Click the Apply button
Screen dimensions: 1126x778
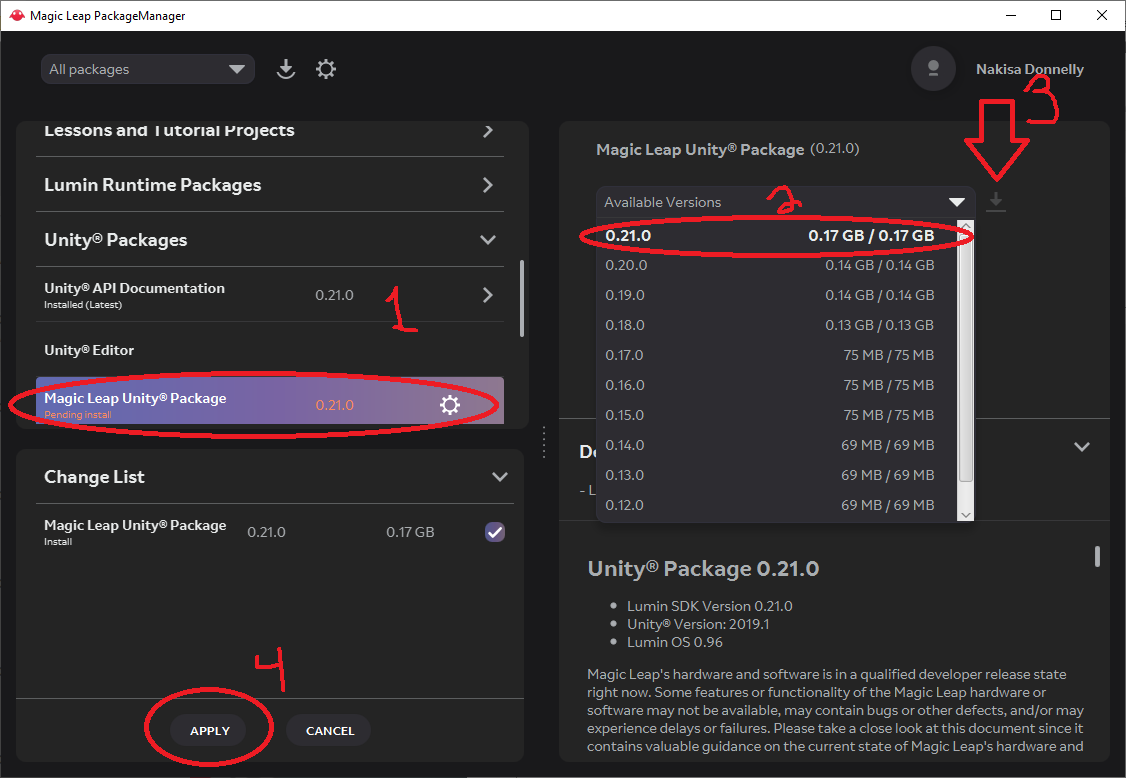(x=210, y=731)
